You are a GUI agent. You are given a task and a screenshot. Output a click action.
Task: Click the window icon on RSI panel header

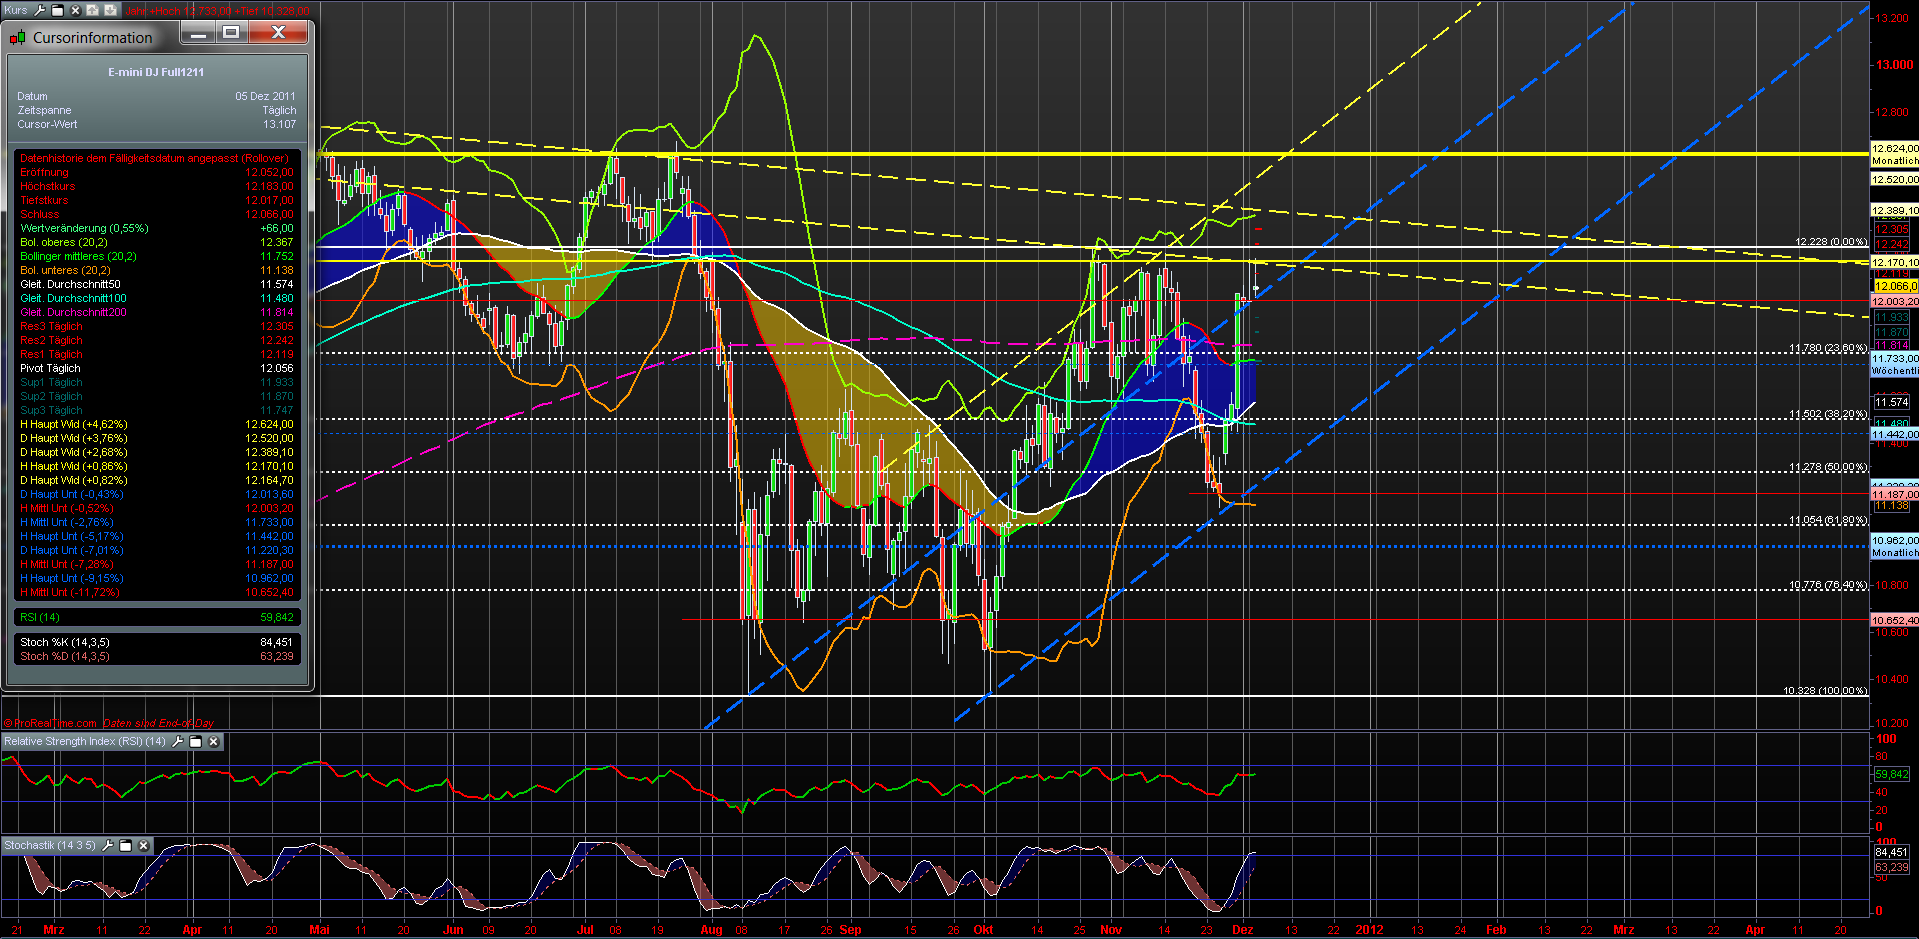click(x=196, y=742)
